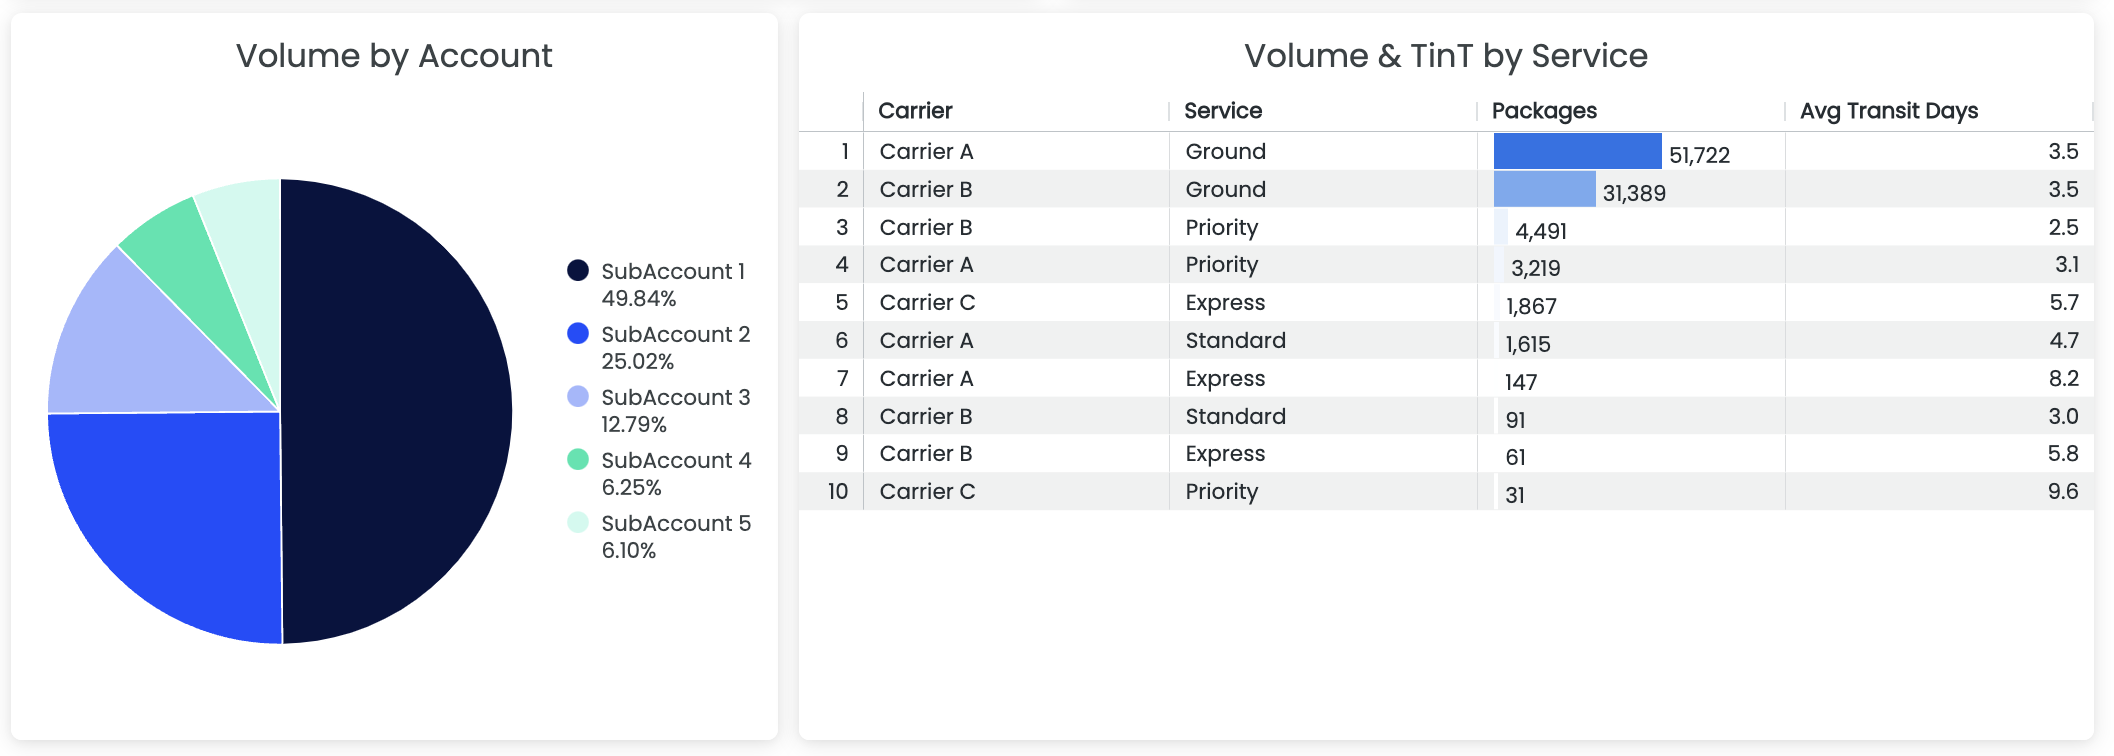Viewport: 2114px width, 756px height.
Task: Sort by Avg Transit Days header
Action: pyautogui.click(x=1889, y=111)
